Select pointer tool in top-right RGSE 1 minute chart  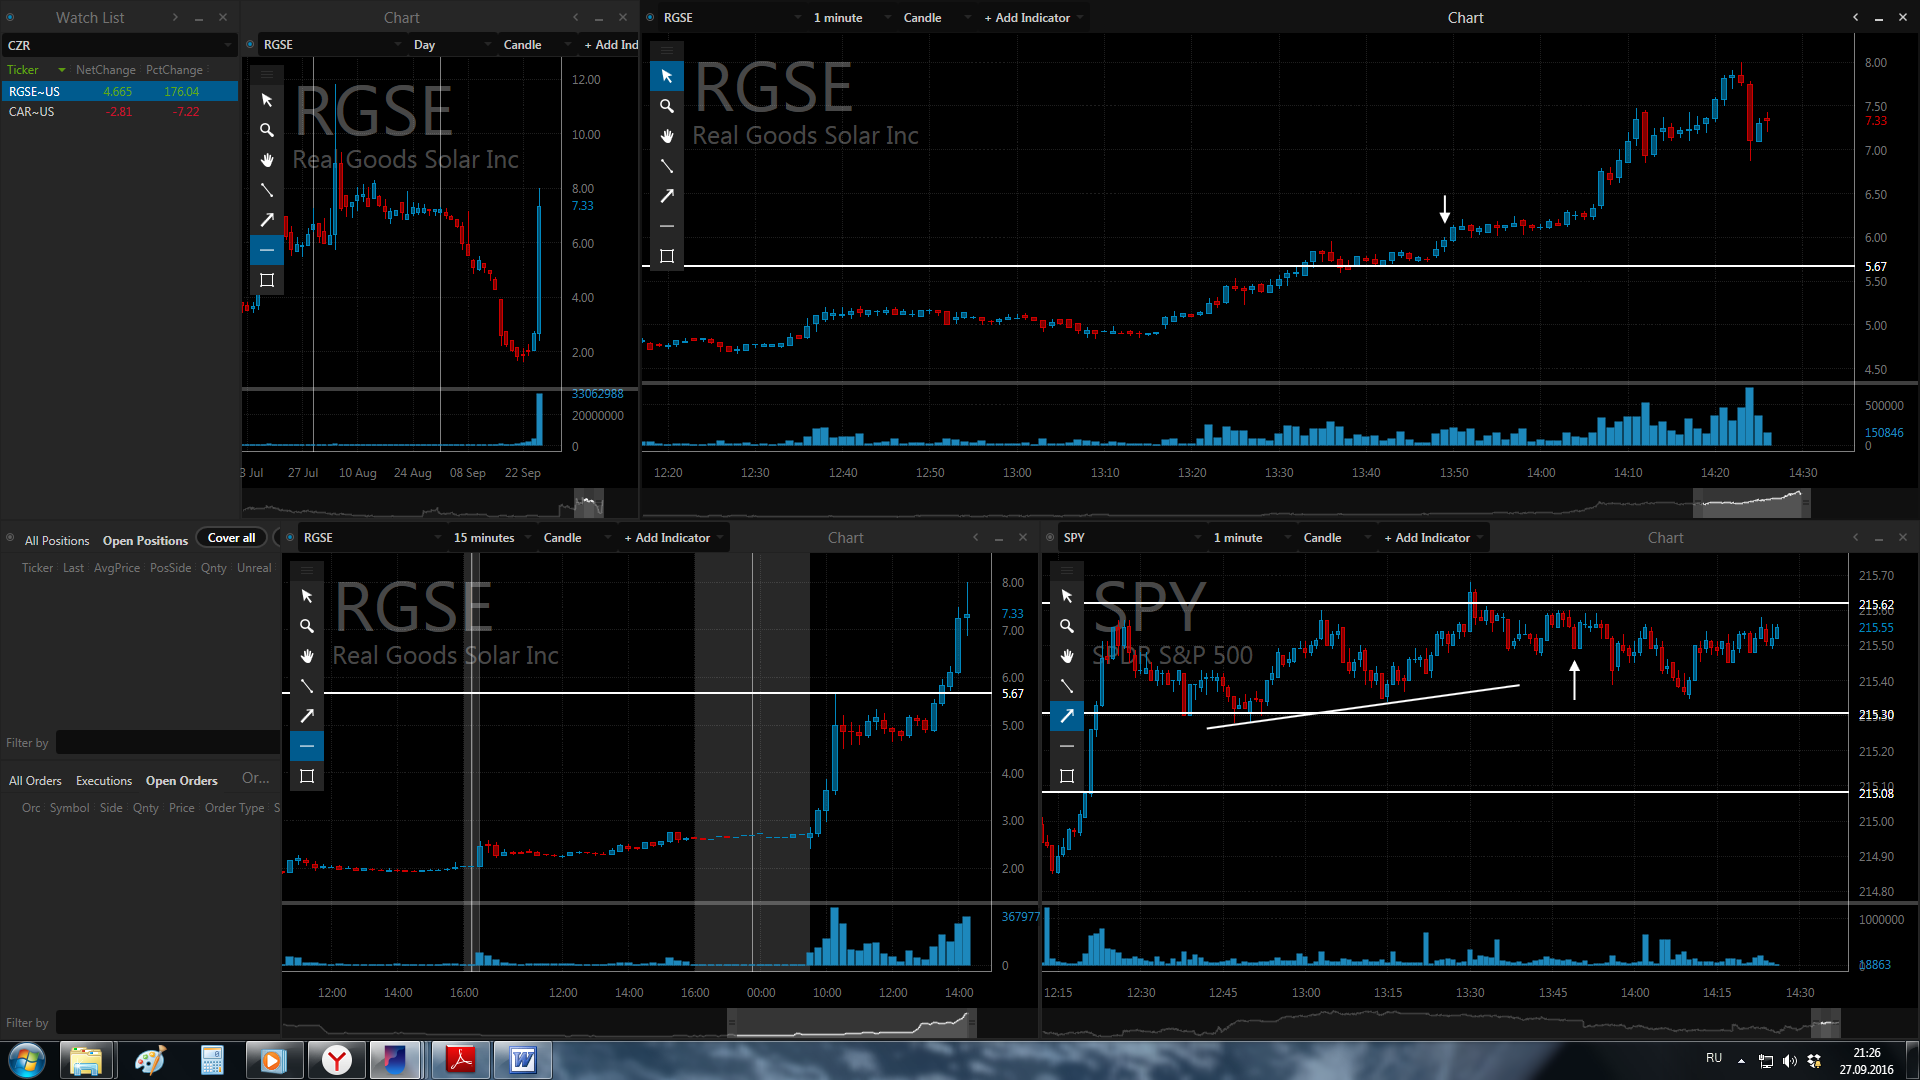pyautogui.click(x=667, y=76)
